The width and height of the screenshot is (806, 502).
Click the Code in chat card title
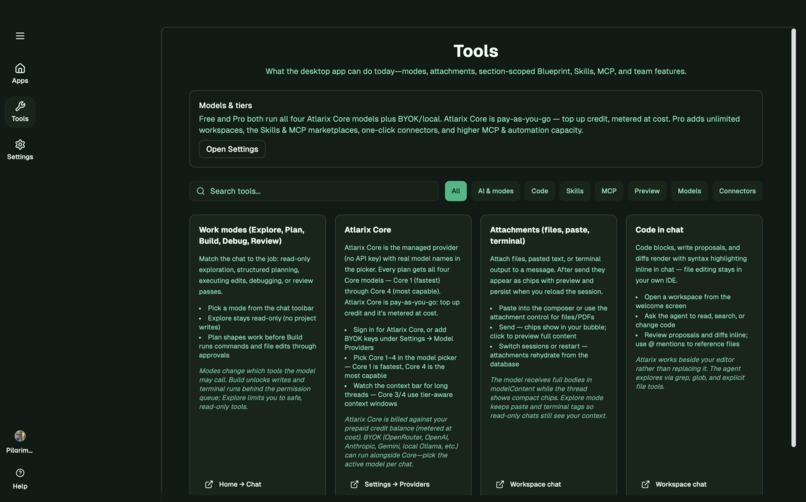660,230
